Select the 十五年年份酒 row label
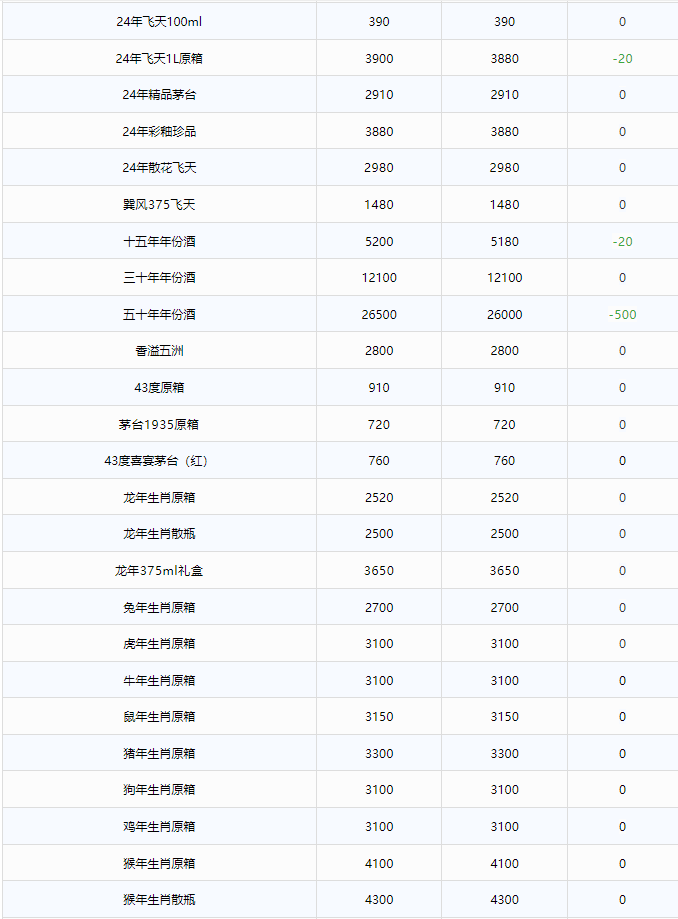This screenshot has height=919, width=678. point(159,242)
